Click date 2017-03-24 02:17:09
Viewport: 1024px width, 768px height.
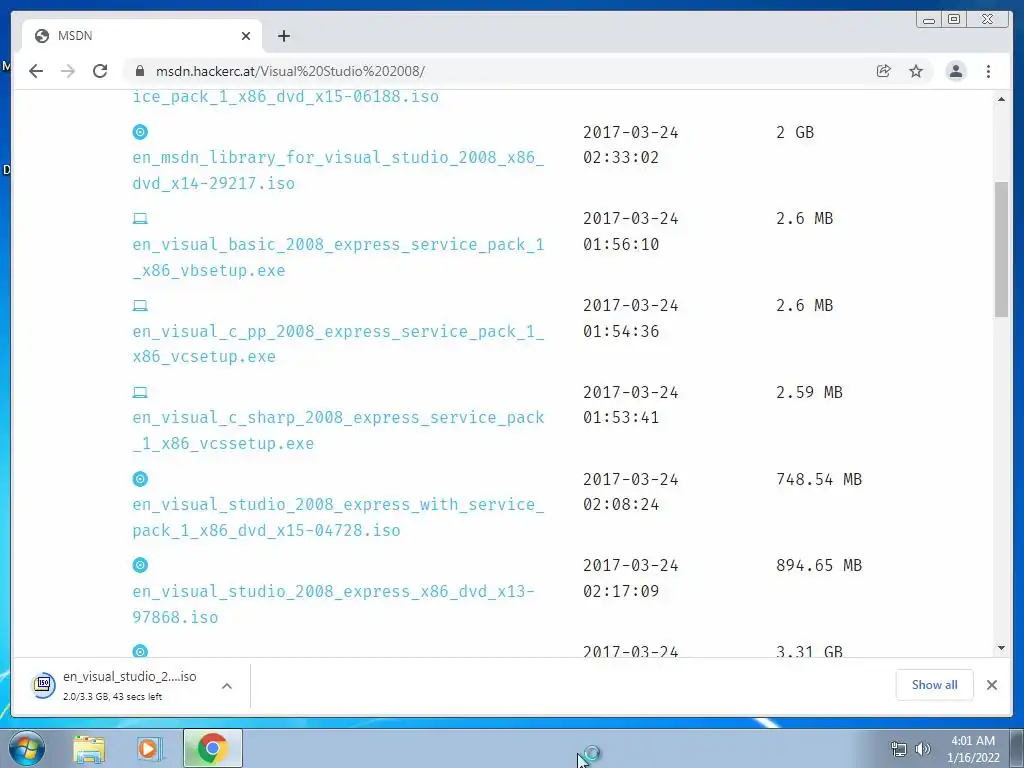631,578
